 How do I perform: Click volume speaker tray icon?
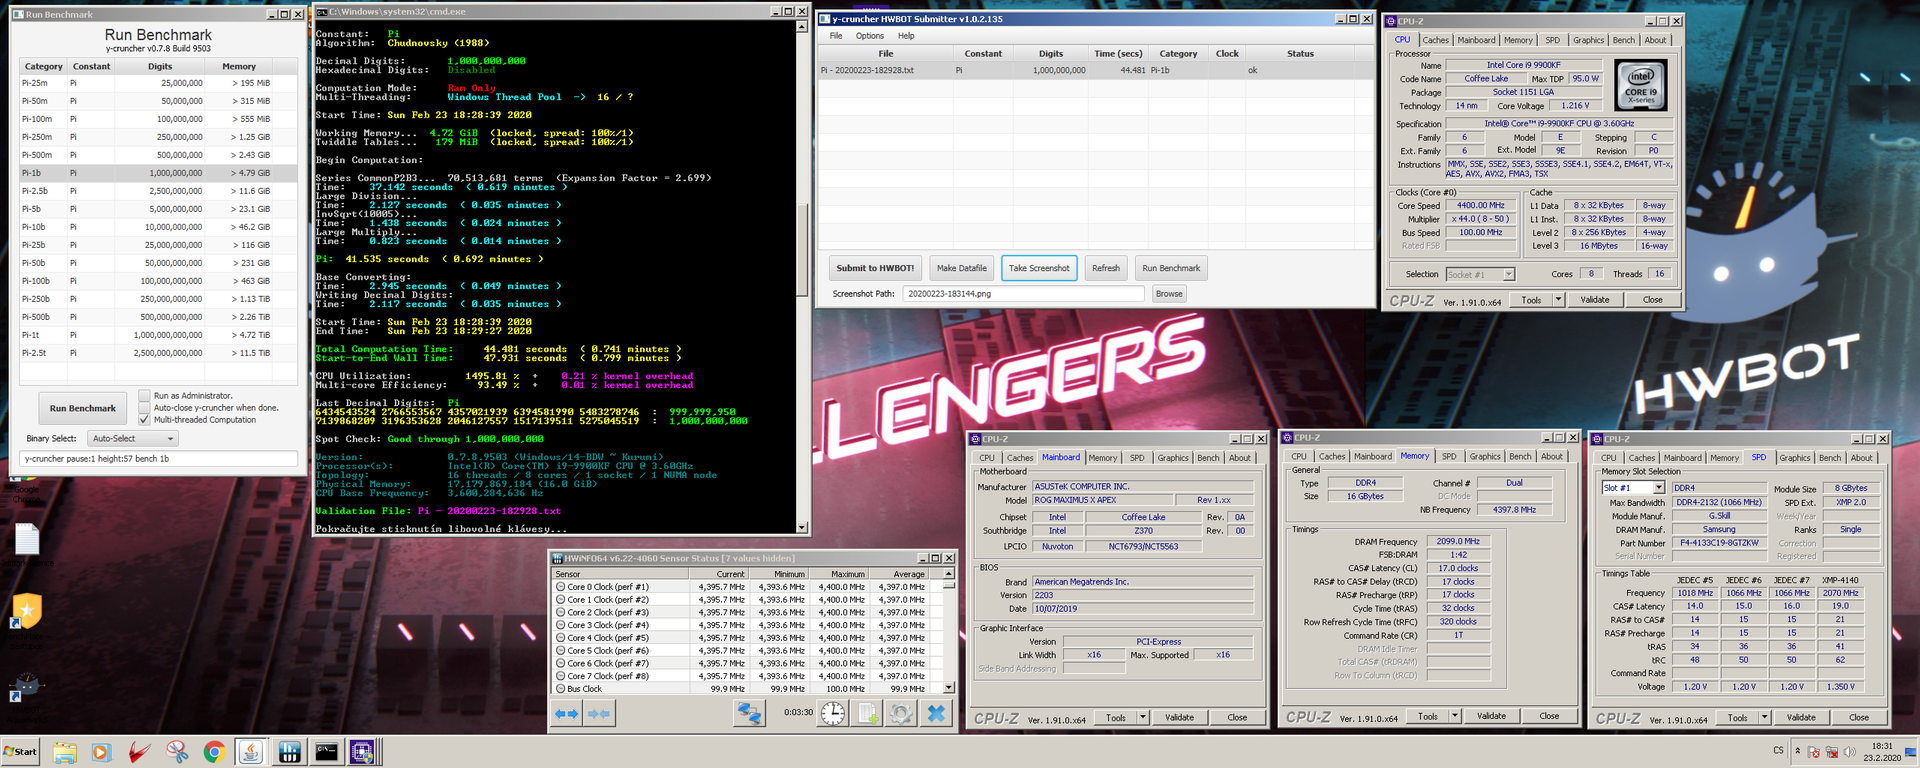click(1850, 751)
